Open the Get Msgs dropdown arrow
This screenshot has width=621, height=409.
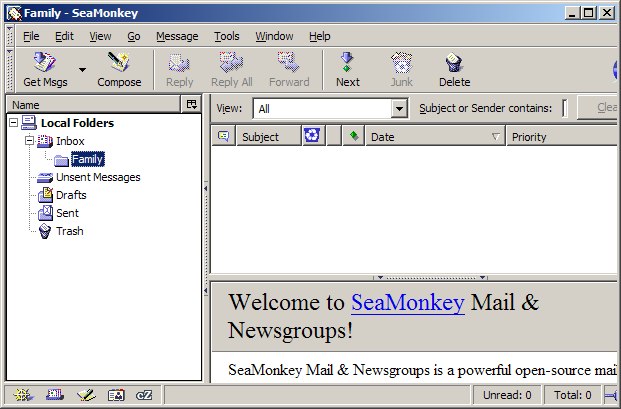pos(82,70)
